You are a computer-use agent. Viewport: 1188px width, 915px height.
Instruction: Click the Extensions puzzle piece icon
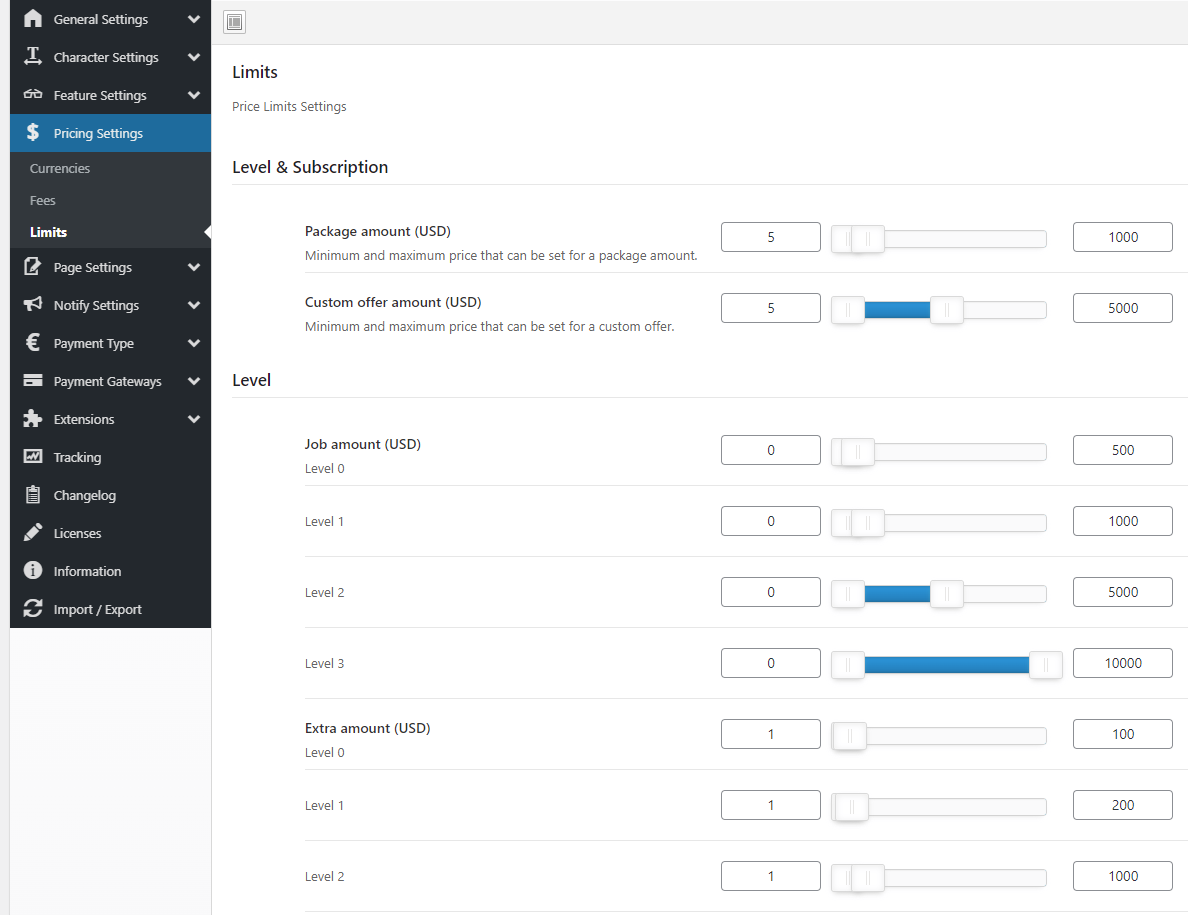33,418
